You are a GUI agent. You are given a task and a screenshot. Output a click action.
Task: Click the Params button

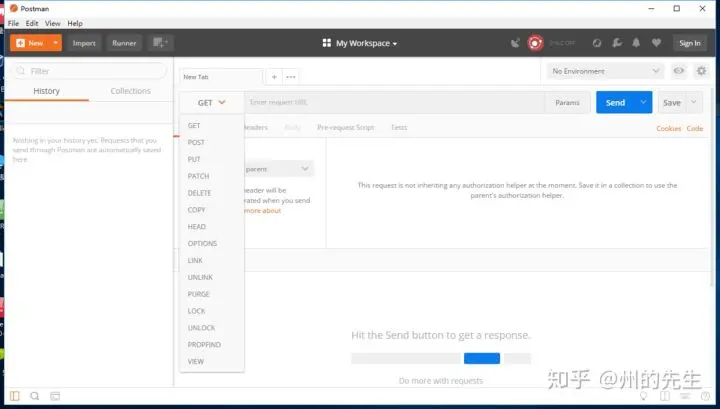pyautogui.click(x=567, y=103)
